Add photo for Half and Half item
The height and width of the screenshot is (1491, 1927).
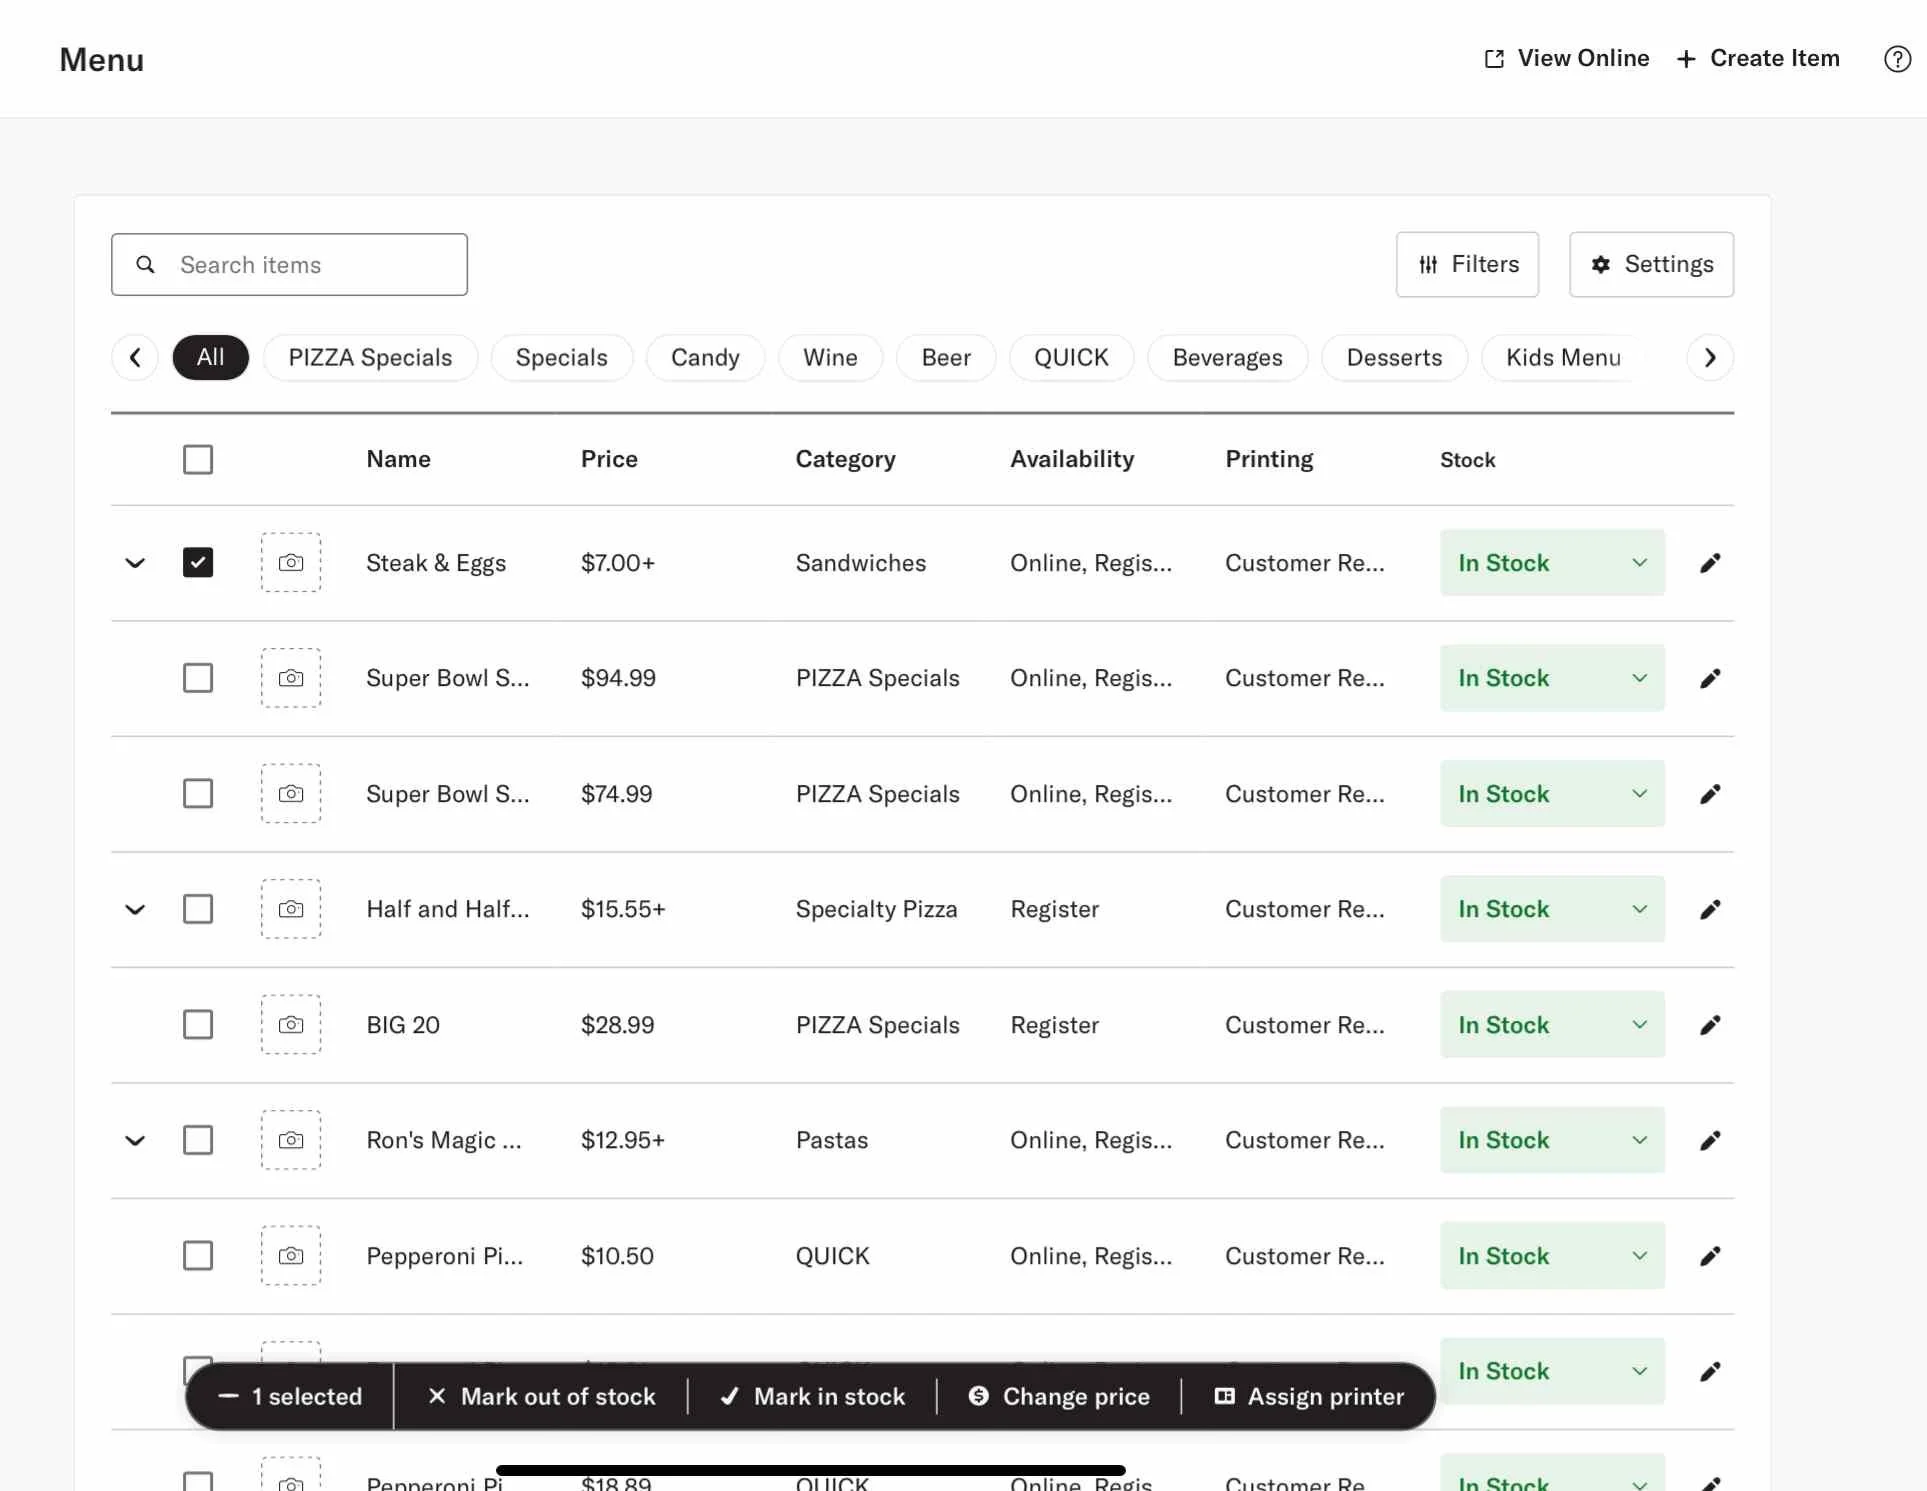tap(291, 909)
